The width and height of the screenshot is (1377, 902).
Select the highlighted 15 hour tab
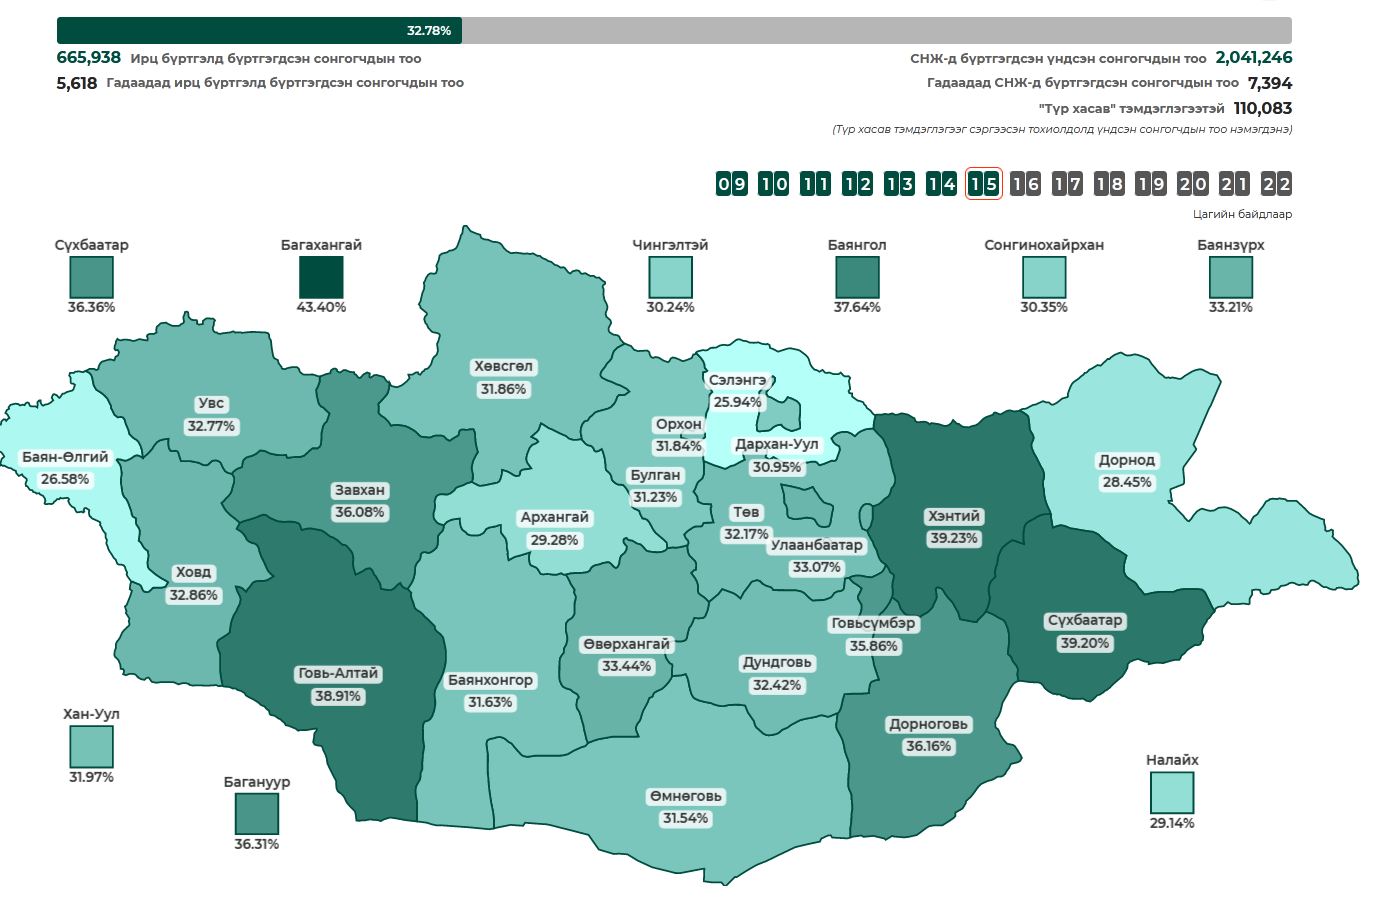[x=984, y=184]
